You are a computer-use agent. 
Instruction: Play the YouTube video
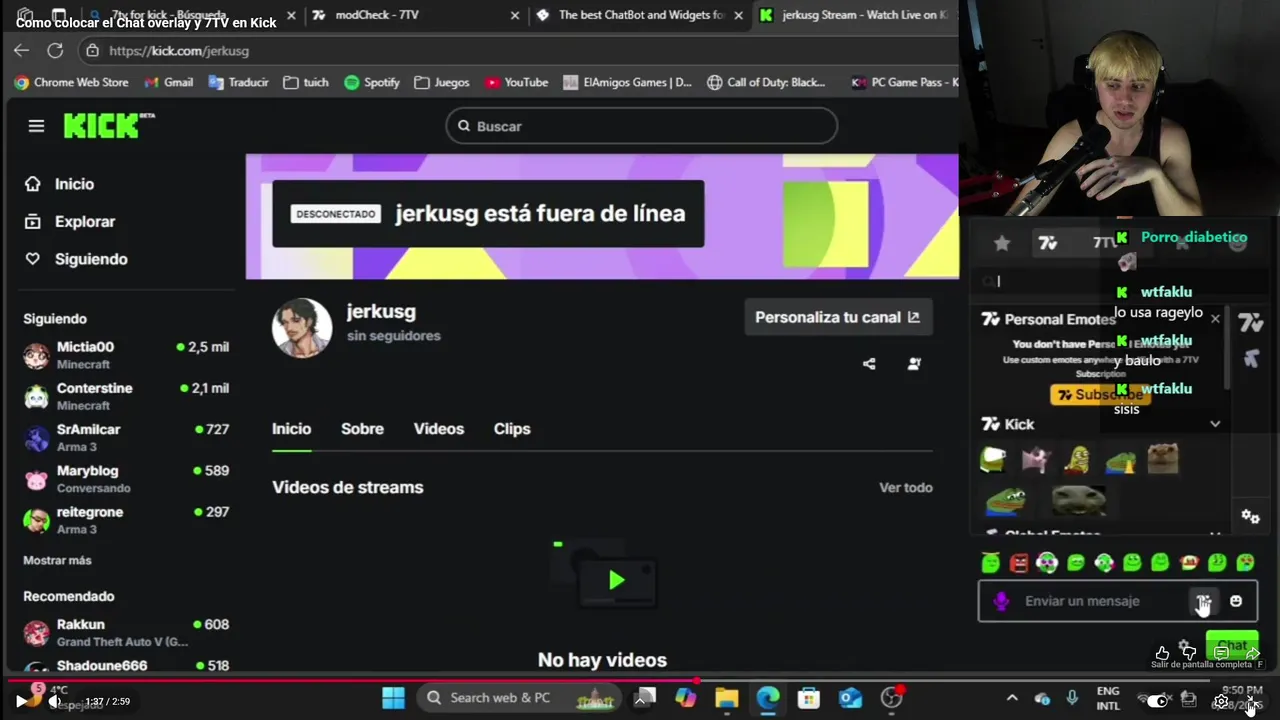[21, 701]
